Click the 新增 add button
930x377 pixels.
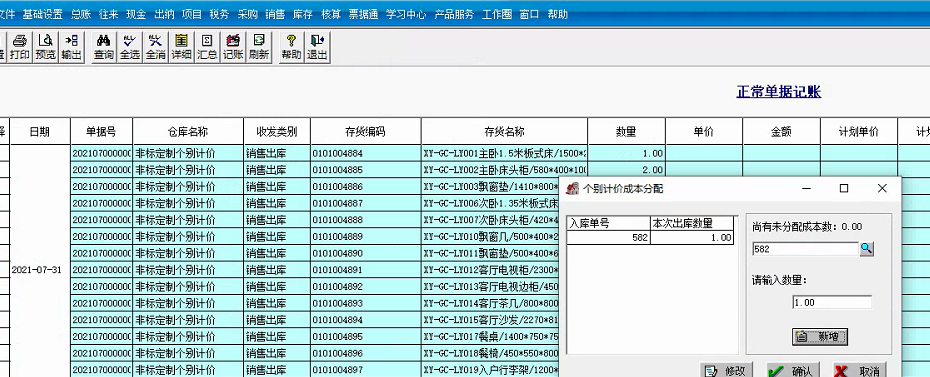820,337
